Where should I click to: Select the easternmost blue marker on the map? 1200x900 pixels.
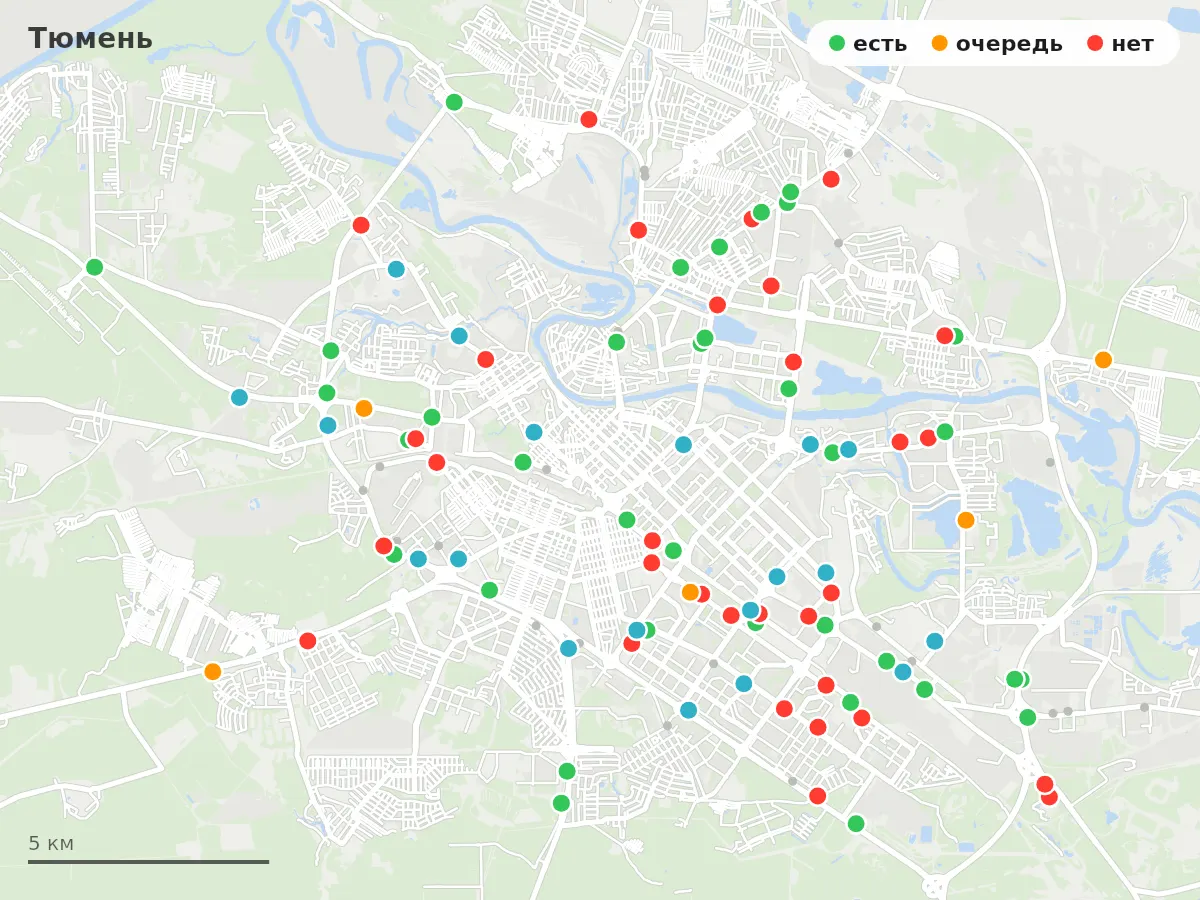point(934,641)
